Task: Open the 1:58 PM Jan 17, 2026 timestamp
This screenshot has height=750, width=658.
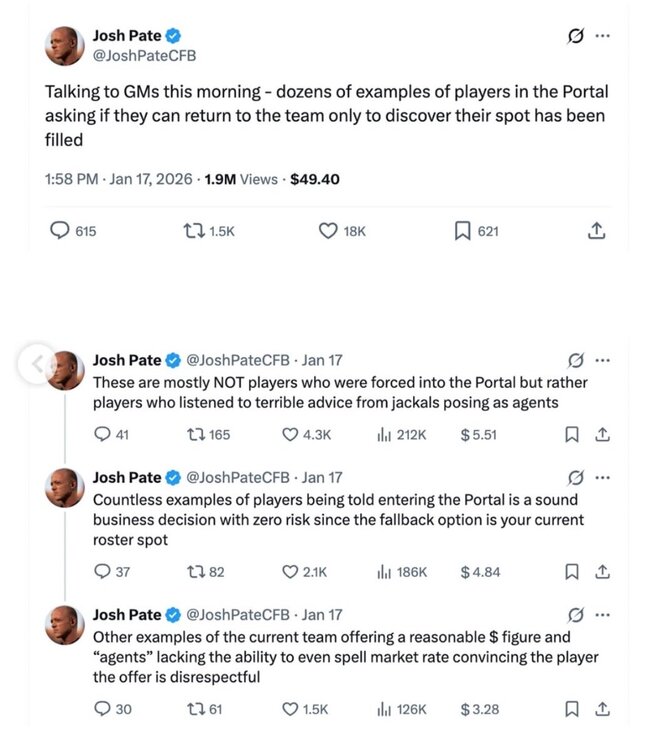Action: tap(120, 180)
